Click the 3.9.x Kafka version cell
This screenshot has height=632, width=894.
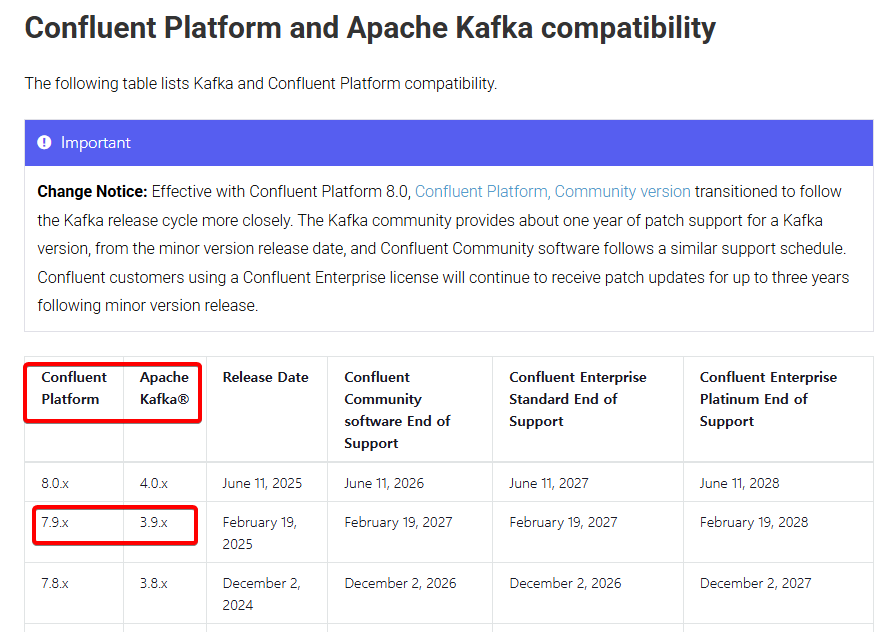(x=154, y=522)
